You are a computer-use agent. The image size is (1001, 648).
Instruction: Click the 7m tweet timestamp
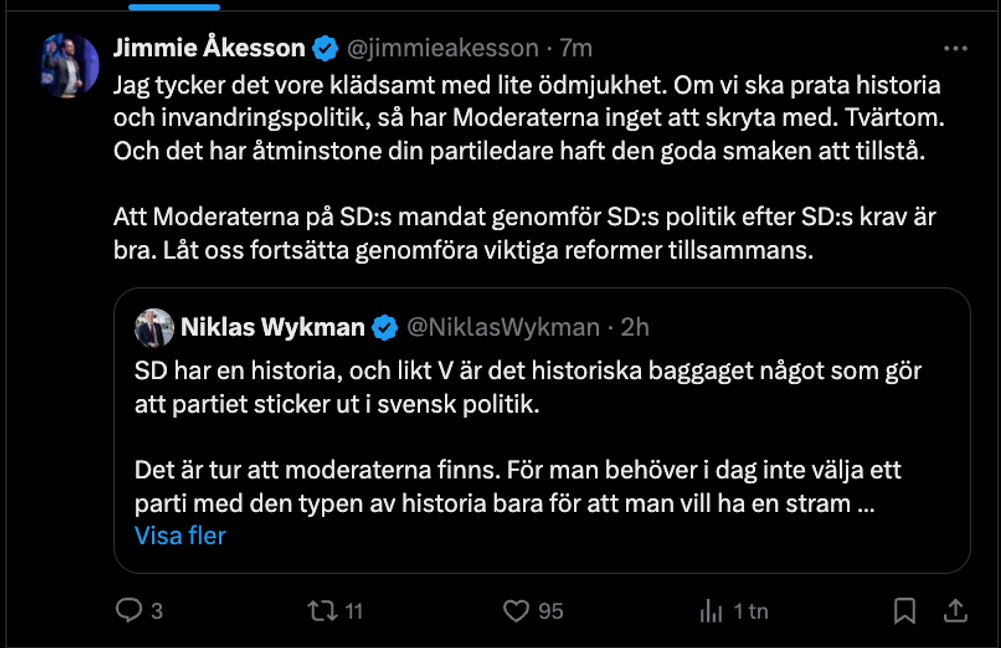coord(576,47)
